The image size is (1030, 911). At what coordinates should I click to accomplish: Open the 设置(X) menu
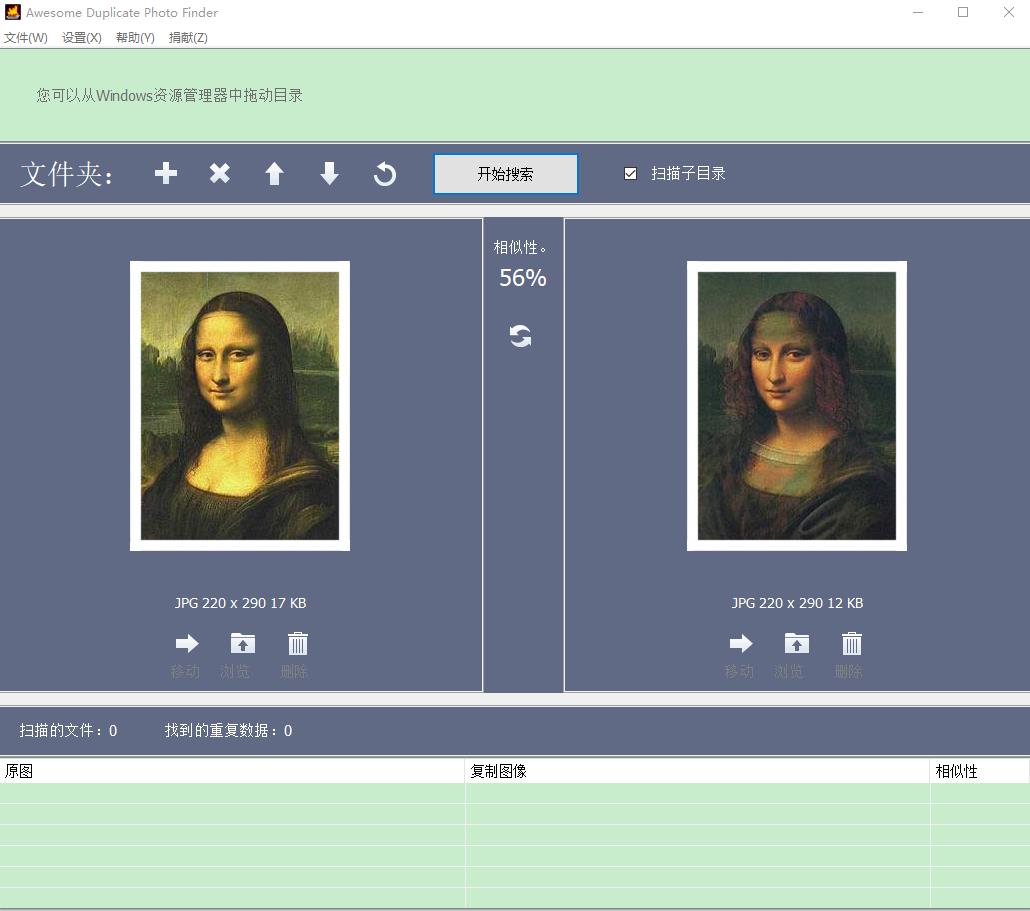coord(82,38)
